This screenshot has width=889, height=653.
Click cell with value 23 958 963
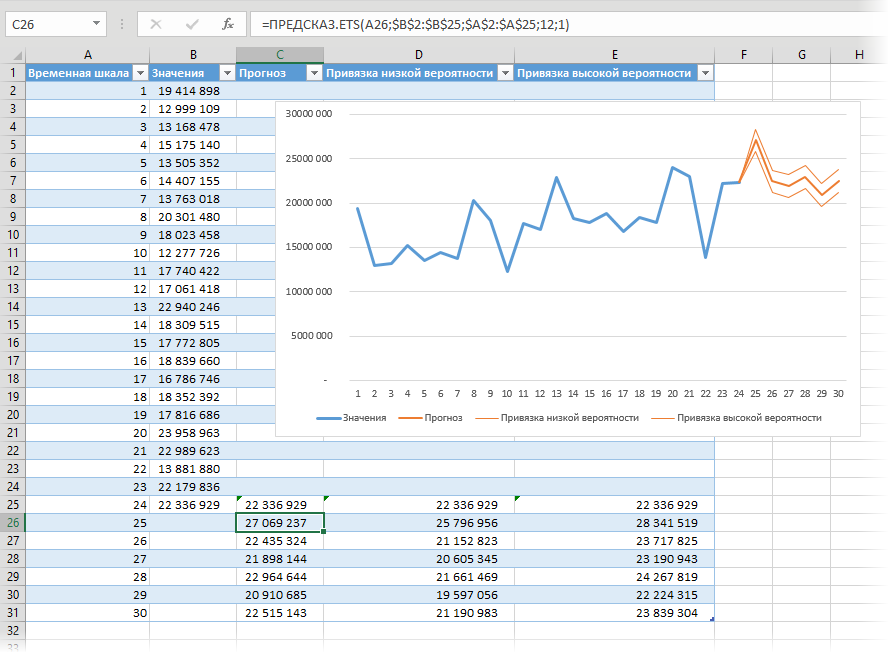click(x=193, y=433)
